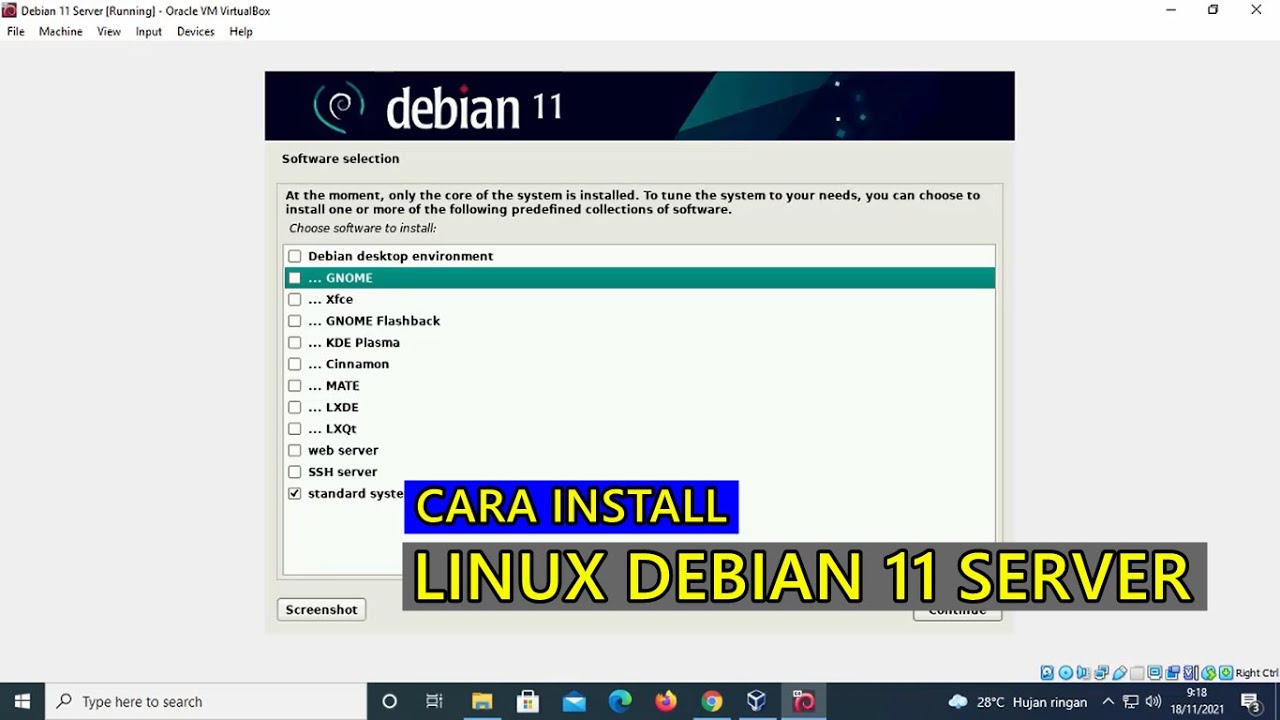Launch File Explorer from the taskbar

482,701
